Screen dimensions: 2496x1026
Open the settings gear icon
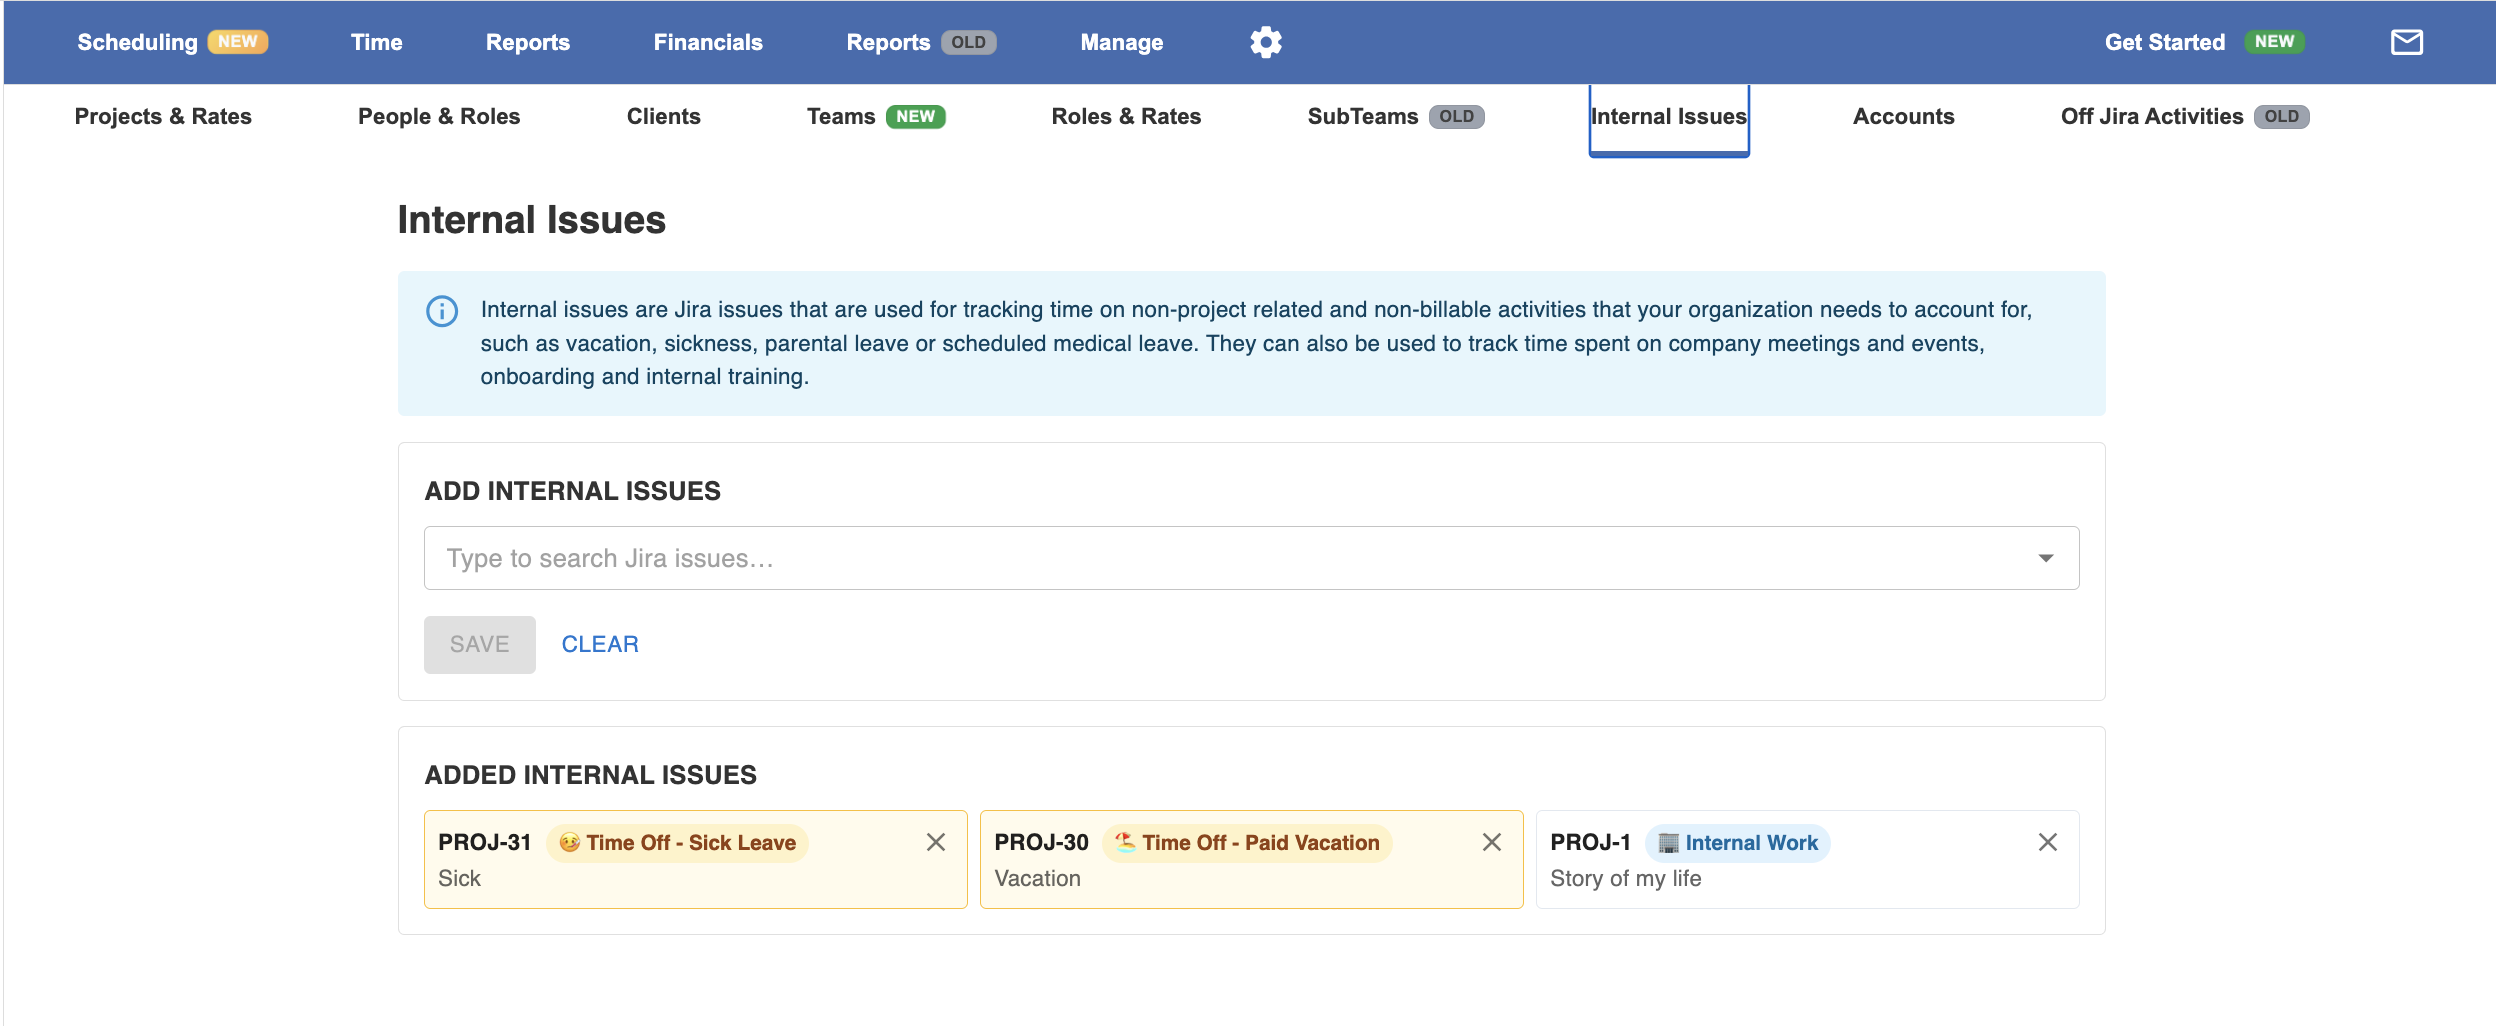click(1265, 42)
